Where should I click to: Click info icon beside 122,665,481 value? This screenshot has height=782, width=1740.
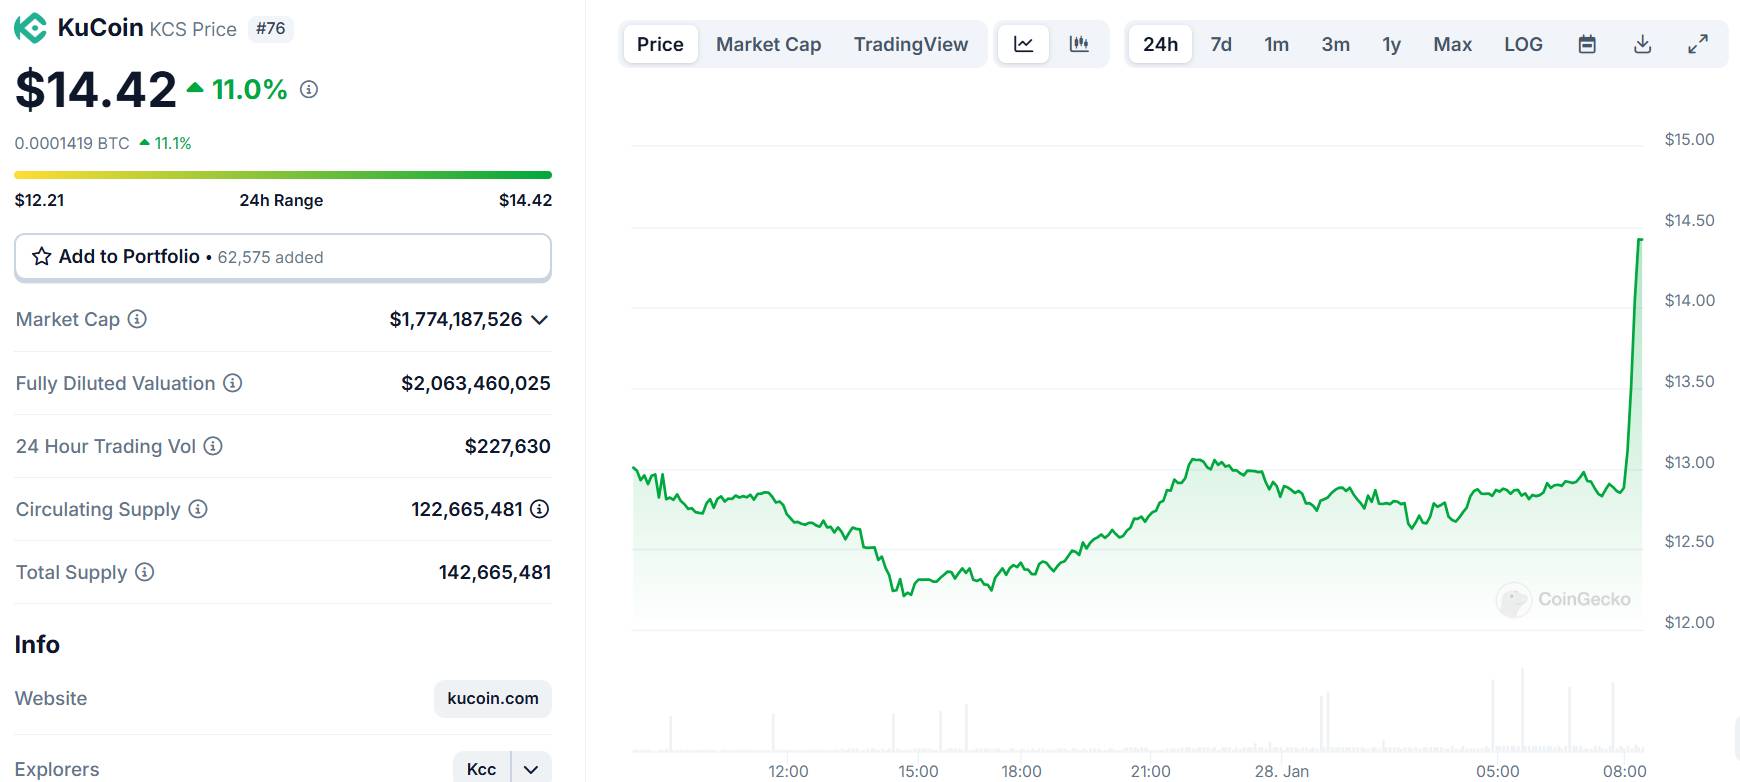[x=539, y=509]
